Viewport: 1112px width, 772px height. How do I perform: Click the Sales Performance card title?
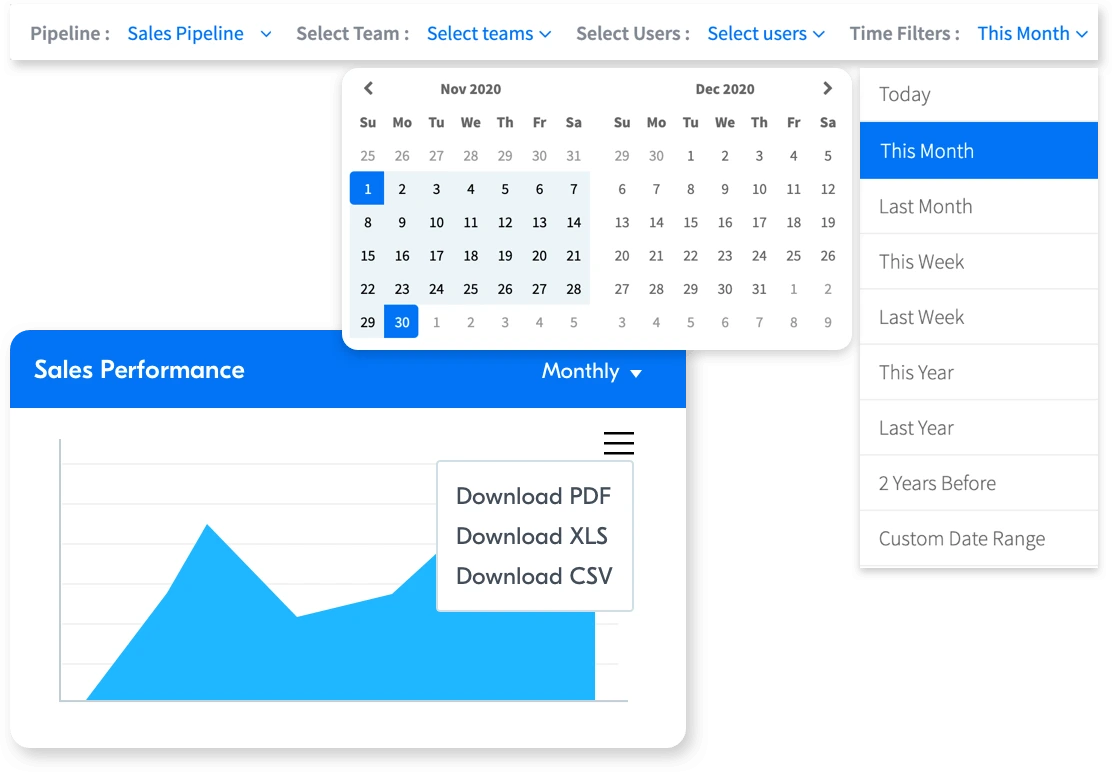tap(139, 369)
